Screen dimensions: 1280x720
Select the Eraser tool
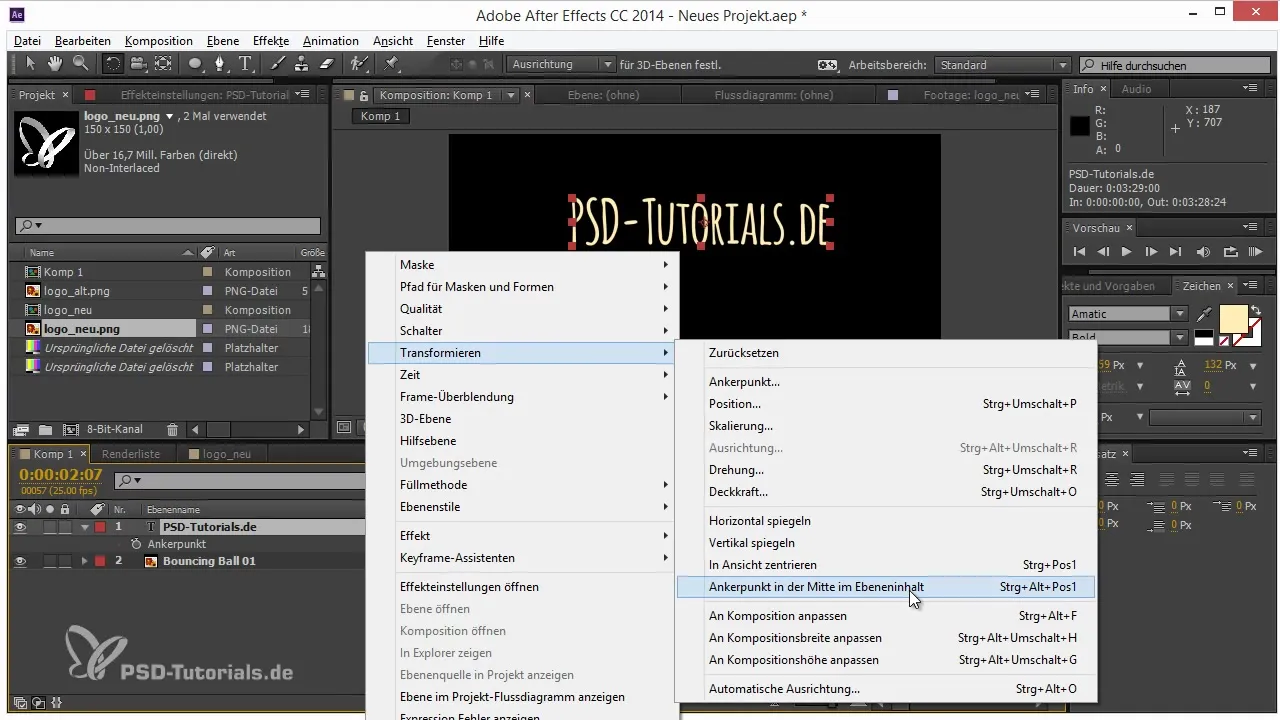pyautogui.click(x=326, y=64)
